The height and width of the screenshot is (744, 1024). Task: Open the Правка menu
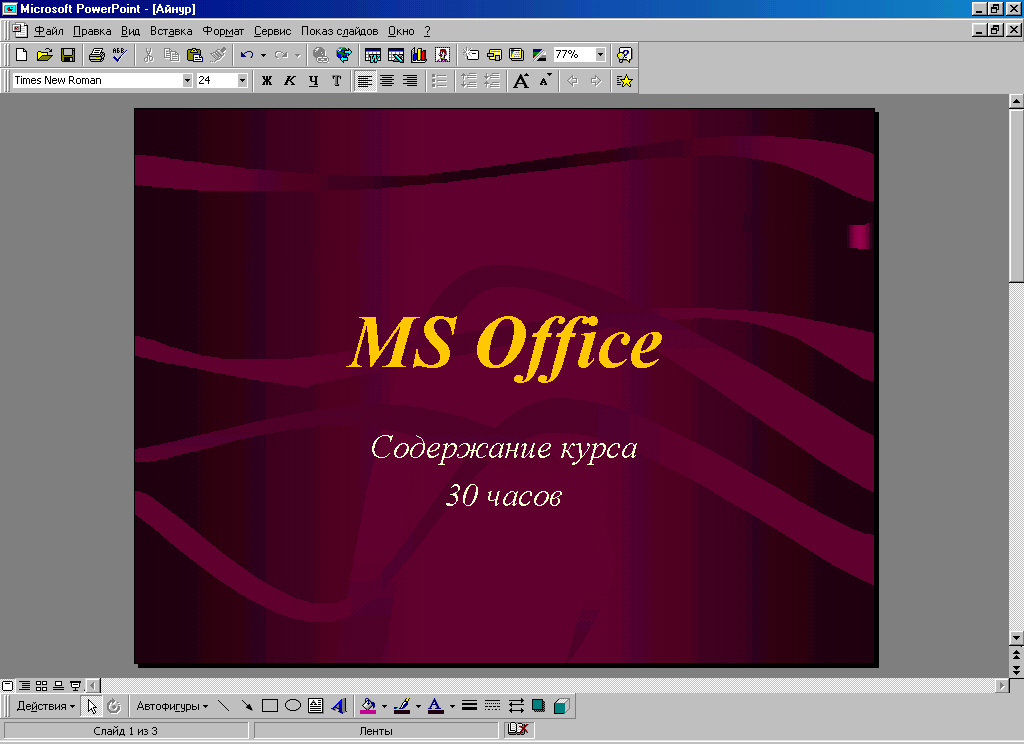tap(92, 31)
